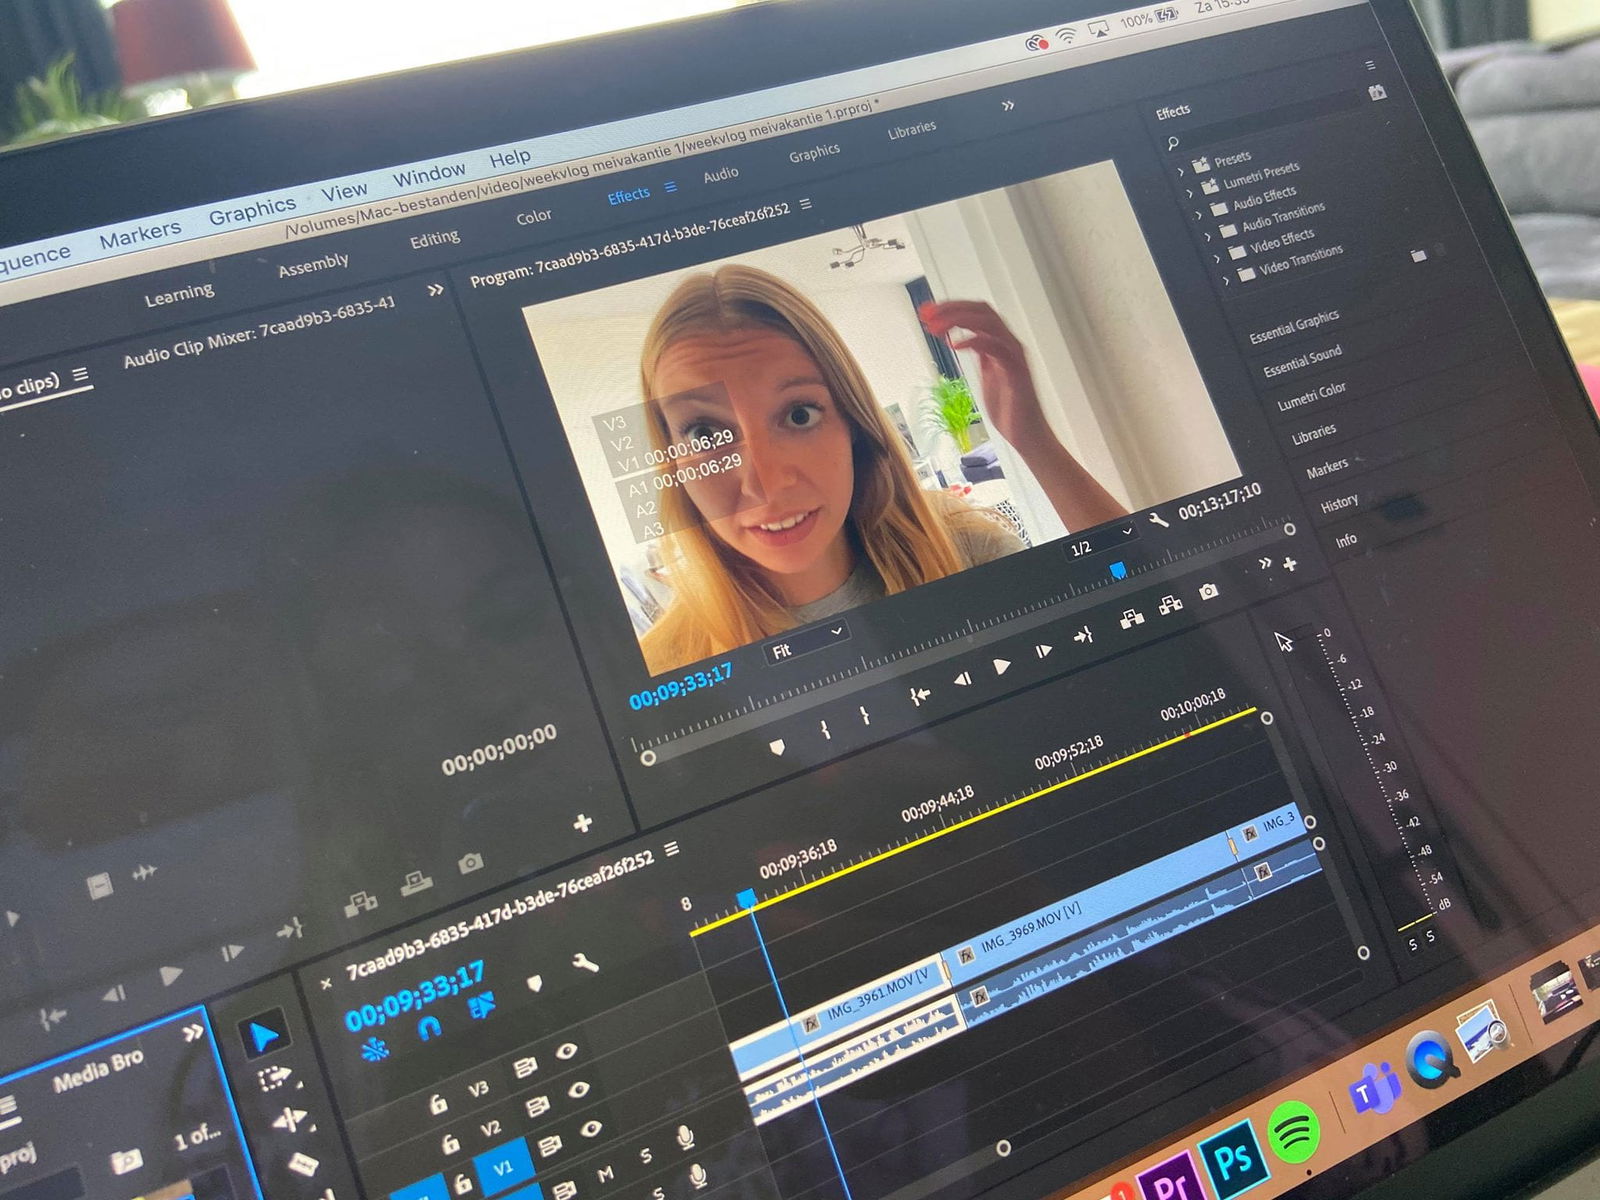Open the 1/2 playback resolution dropdown
This screenshot has width=1600, height=1200.
click(x=1098, y=541)
